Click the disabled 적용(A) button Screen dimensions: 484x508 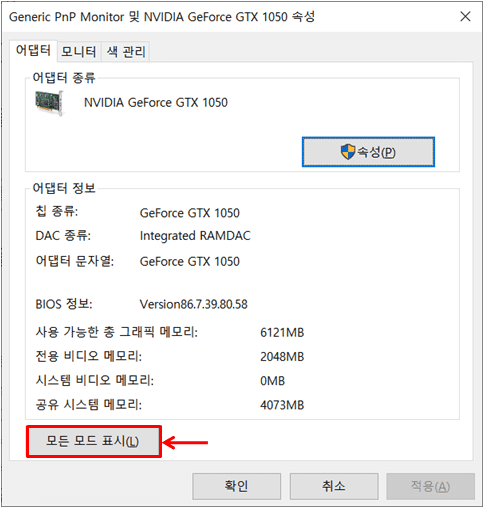coord(430,486)
